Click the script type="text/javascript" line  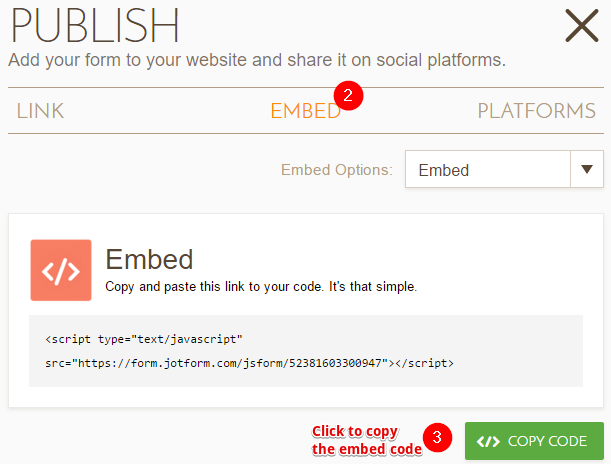pos(144,338)
